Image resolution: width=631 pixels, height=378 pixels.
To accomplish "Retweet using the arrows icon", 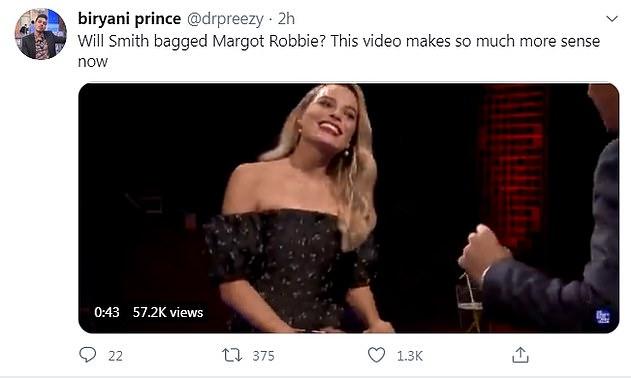I will [232, 355].
